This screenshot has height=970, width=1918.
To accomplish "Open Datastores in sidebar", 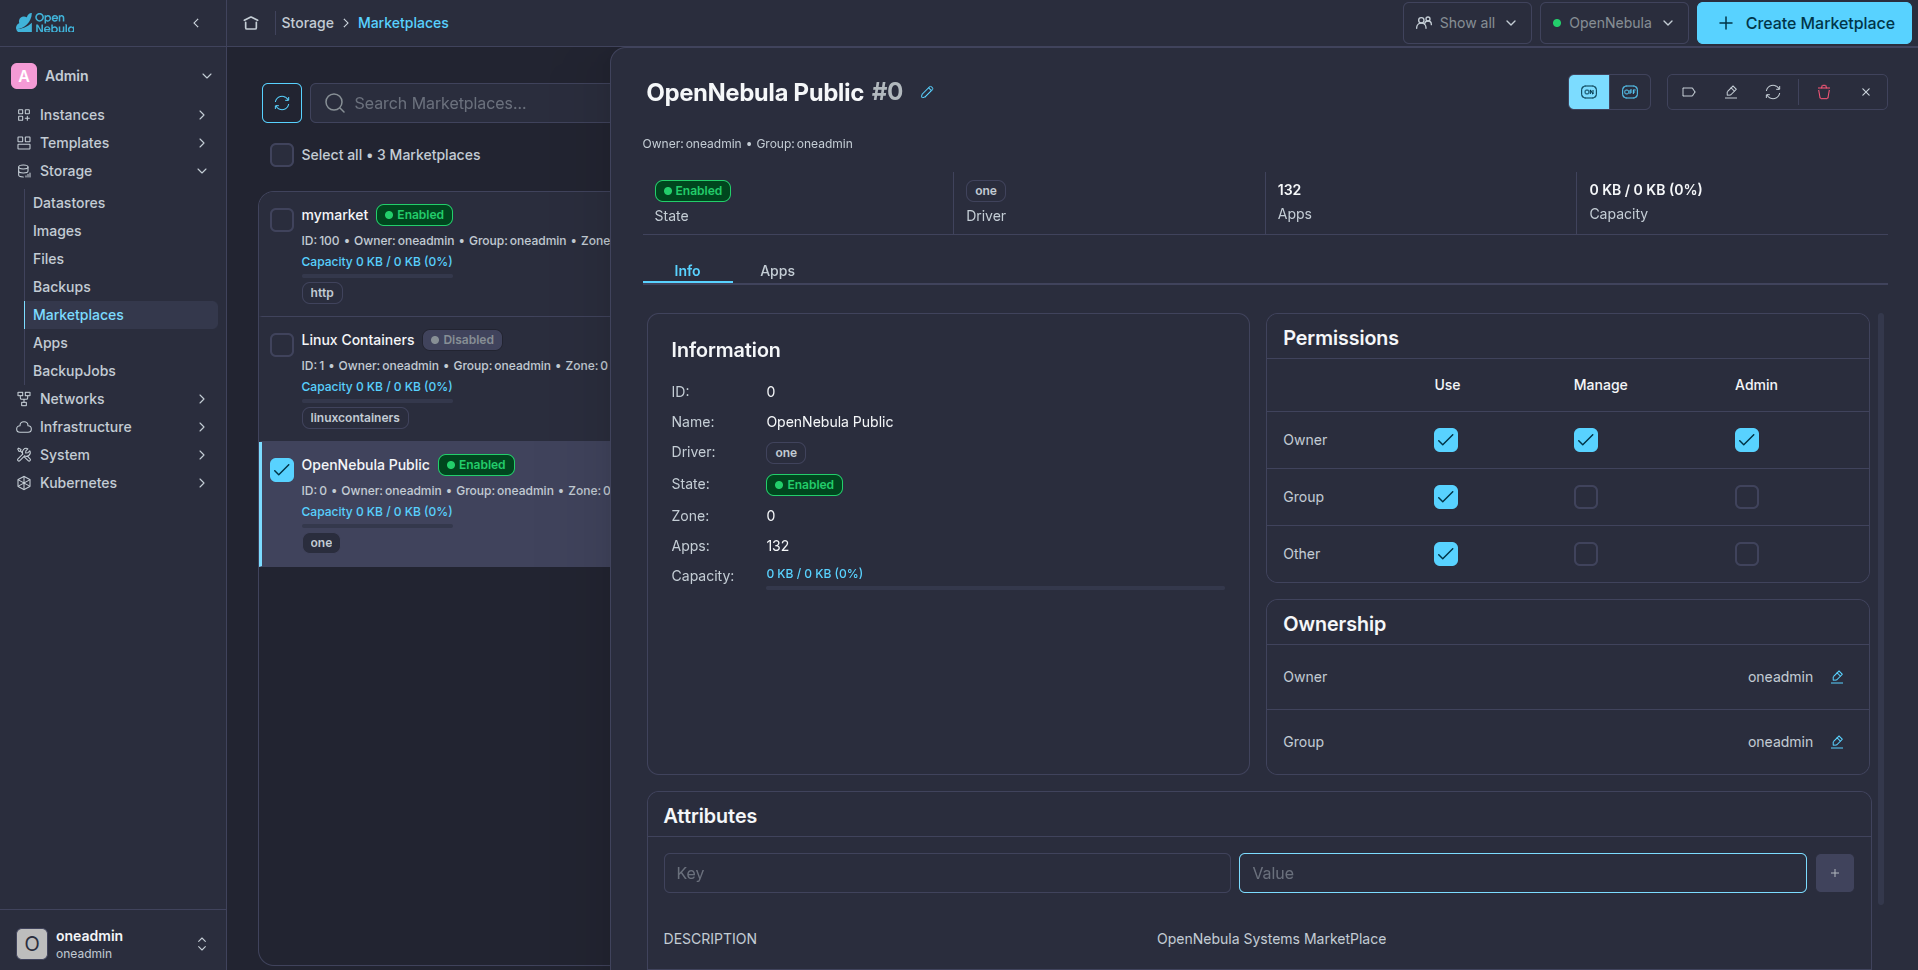I will tap(69, 203).
